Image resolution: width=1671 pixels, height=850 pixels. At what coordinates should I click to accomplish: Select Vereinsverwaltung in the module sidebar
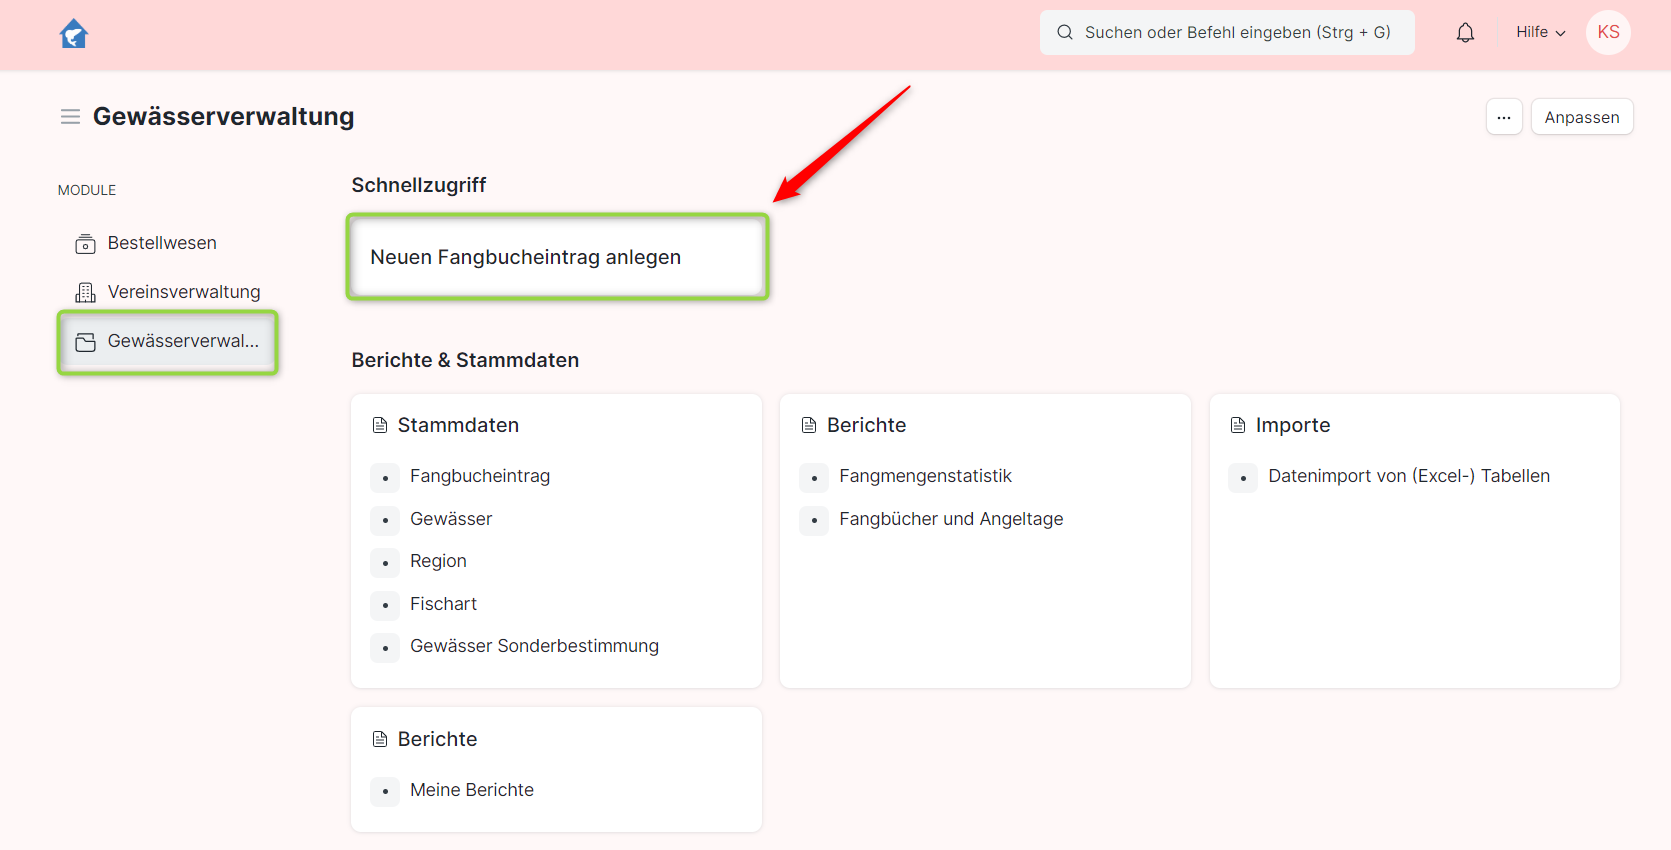coord(184,292)
